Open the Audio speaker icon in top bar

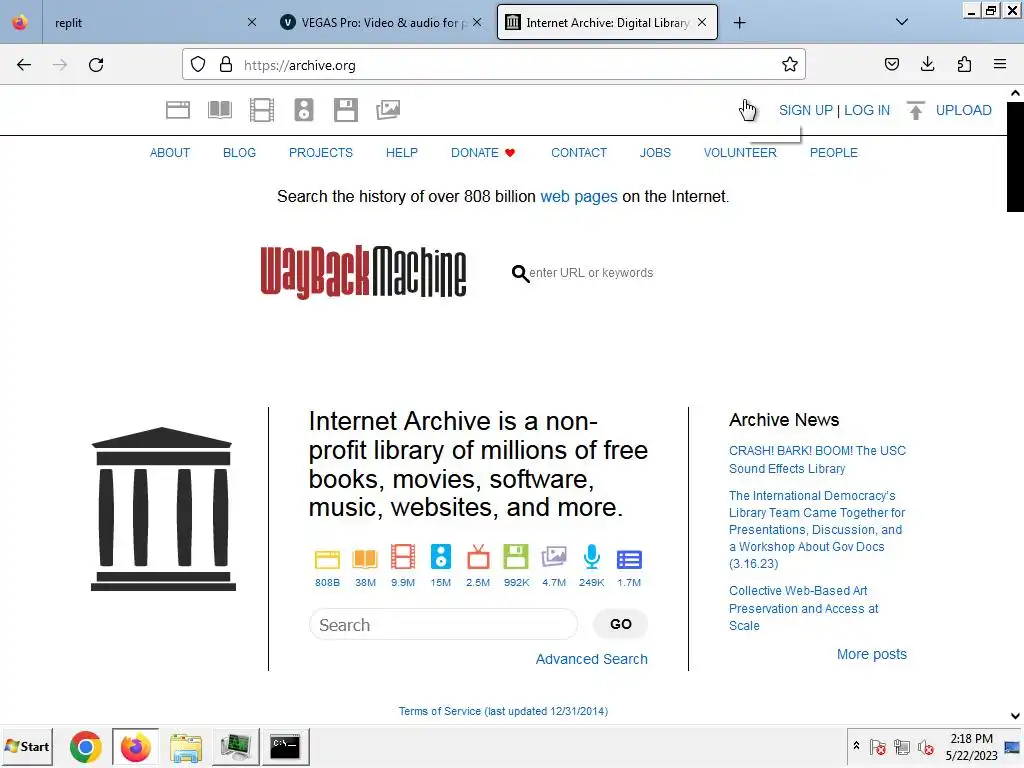point(304,110)
